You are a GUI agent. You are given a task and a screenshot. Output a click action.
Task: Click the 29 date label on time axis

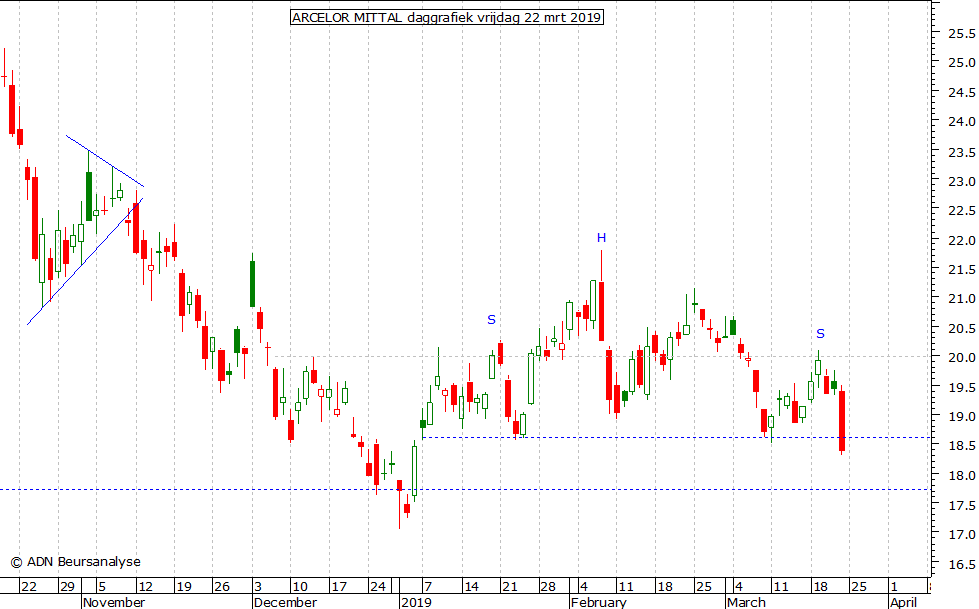(x=67, y=587)
